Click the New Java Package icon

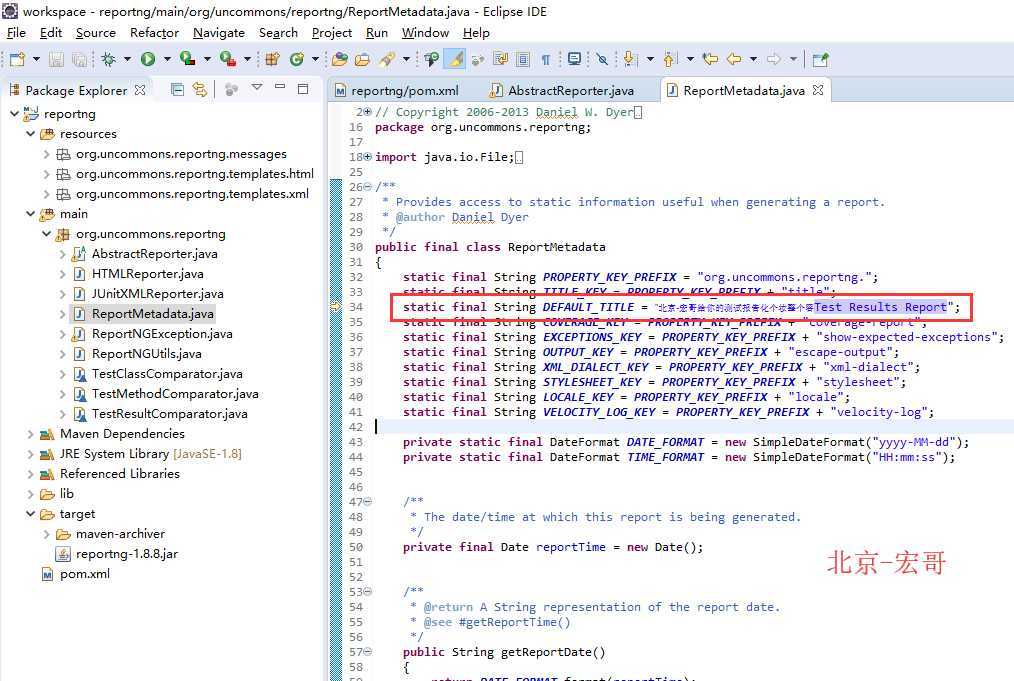[x=272, y=59]
